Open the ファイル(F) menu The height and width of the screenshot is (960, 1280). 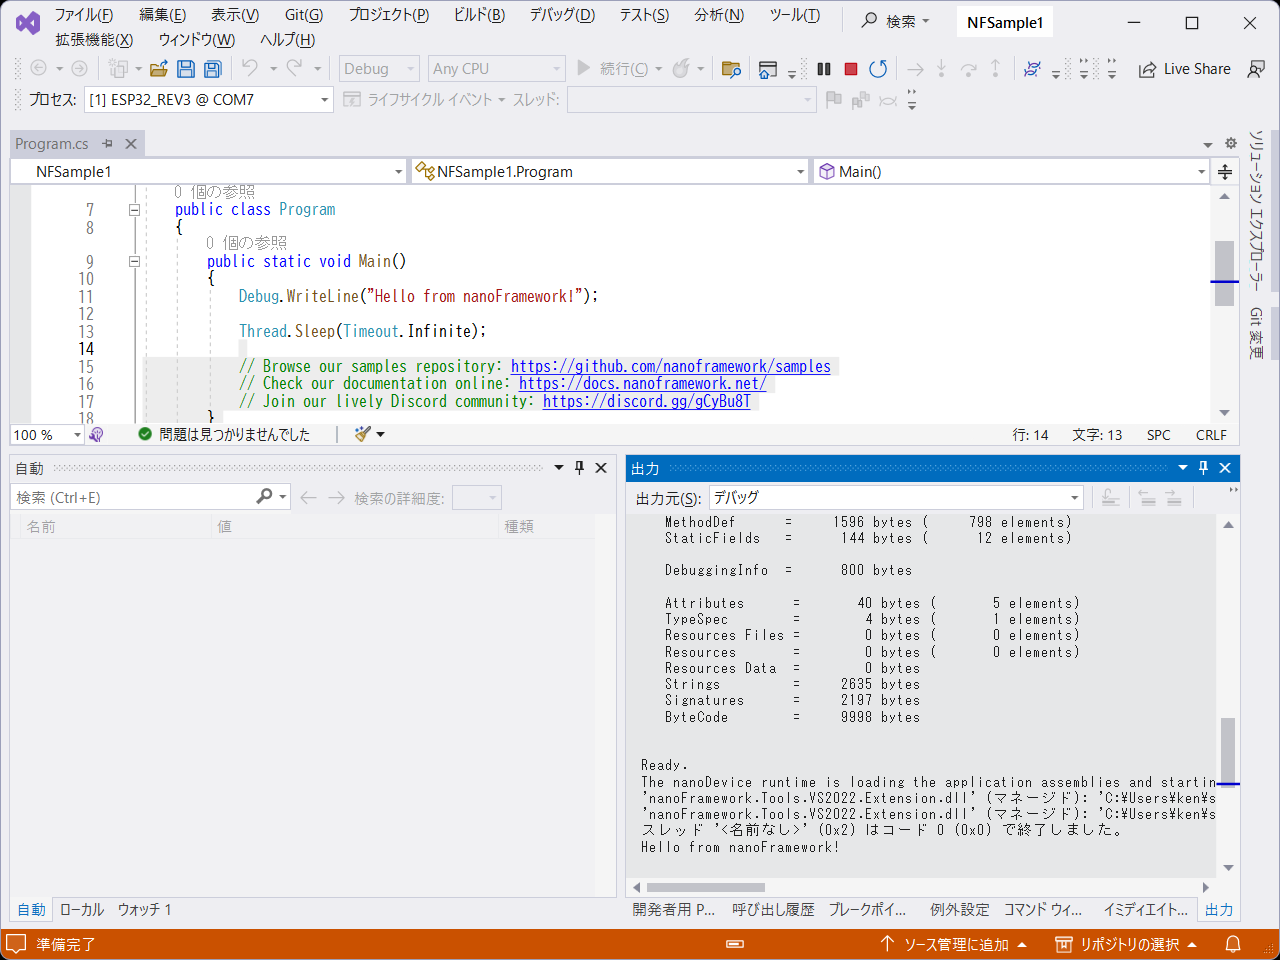click(84, 15)
